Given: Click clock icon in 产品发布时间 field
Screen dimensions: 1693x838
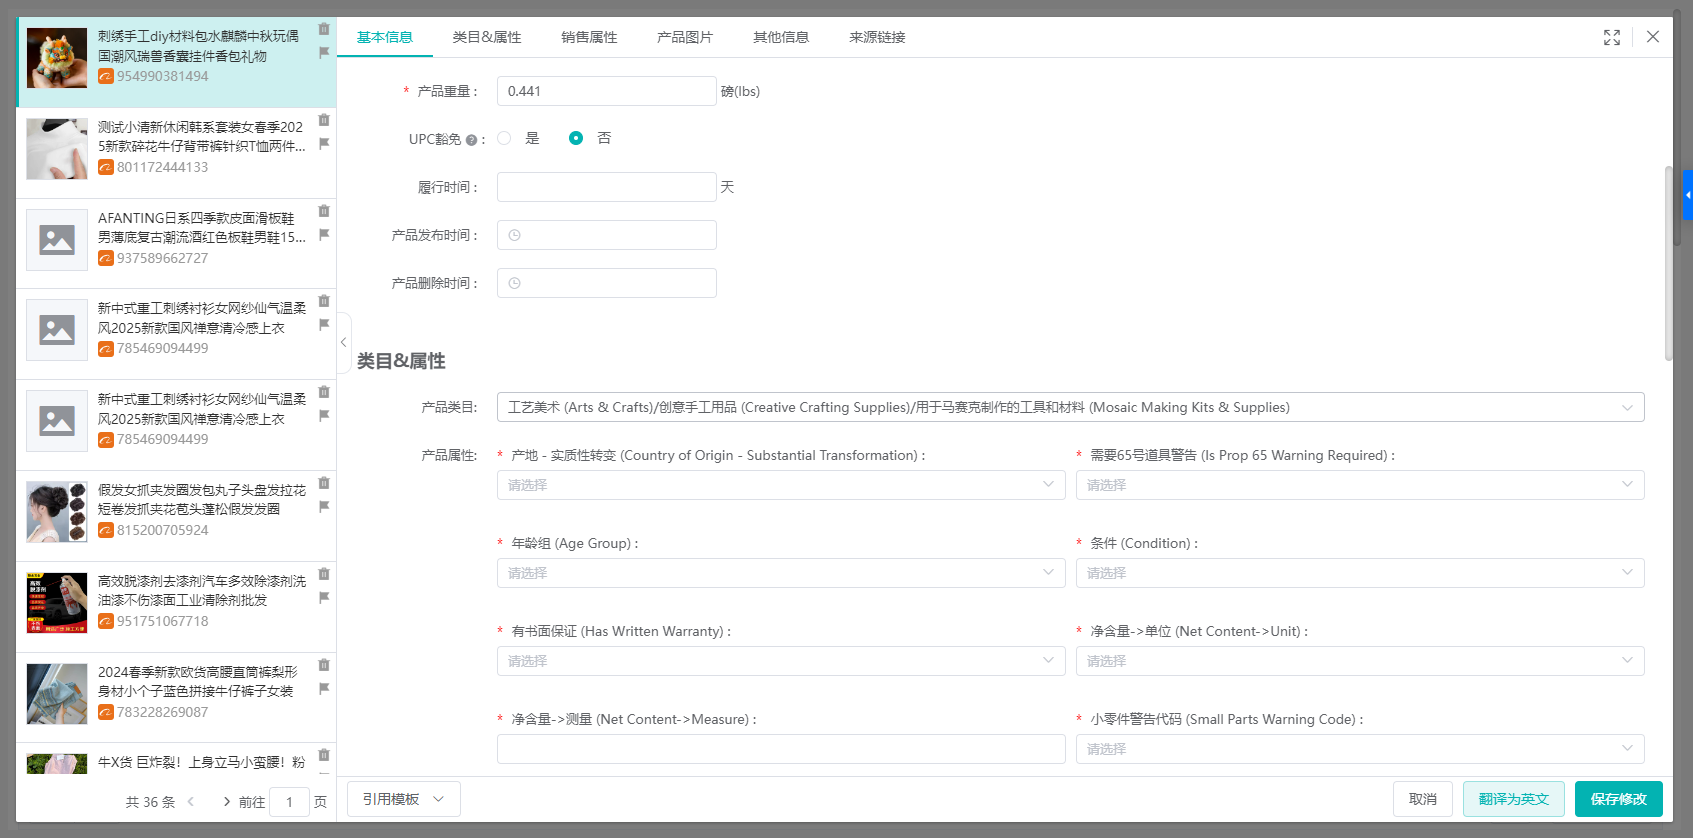Looking at the screenshot, I should [514, 235].
